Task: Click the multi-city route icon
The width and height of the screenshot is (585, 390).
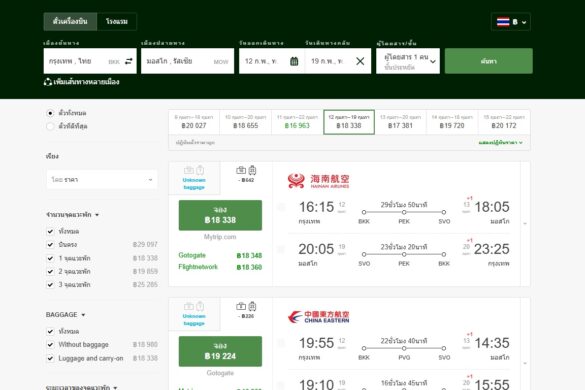Action: click(48, 82)
